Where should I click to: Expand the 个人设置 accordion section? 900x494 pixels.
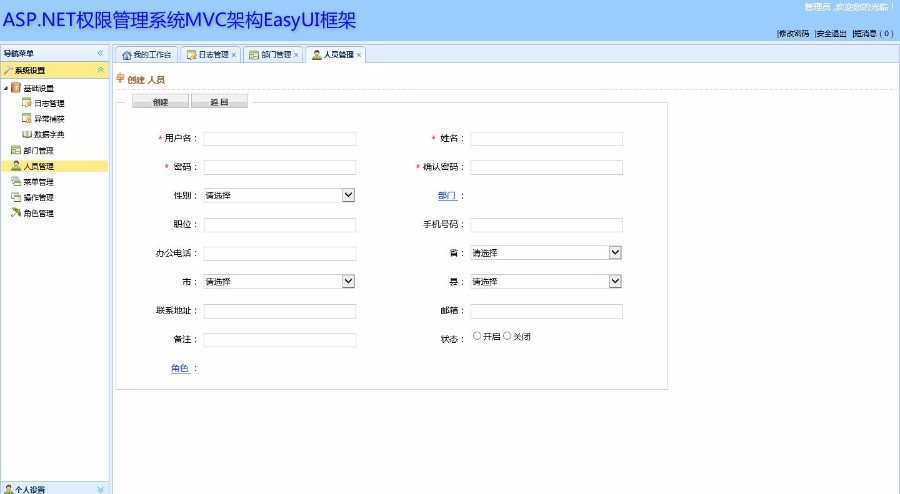100,489
